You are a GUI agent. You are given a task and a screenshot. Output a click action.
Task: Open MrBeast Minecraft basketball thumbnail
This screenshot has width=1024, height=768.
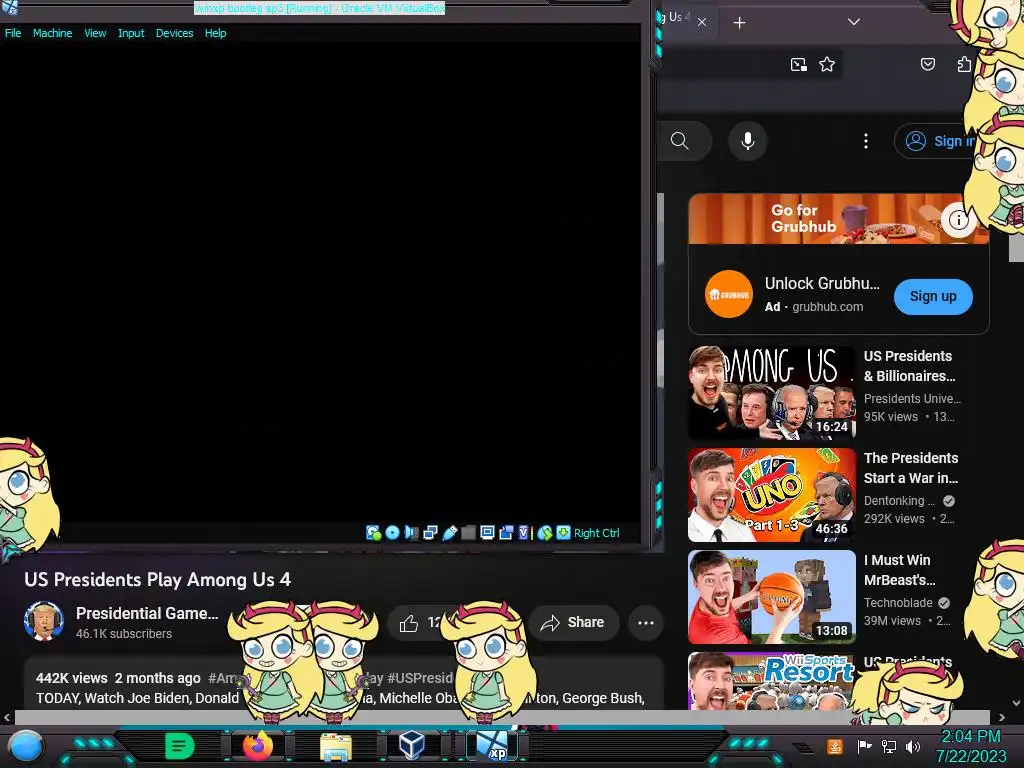coord(772,597)
